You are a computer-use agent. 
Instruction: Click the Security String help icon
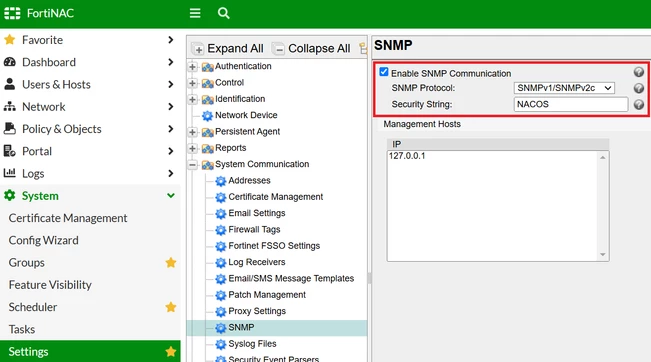pyautogui.click(x=639, y=104)
